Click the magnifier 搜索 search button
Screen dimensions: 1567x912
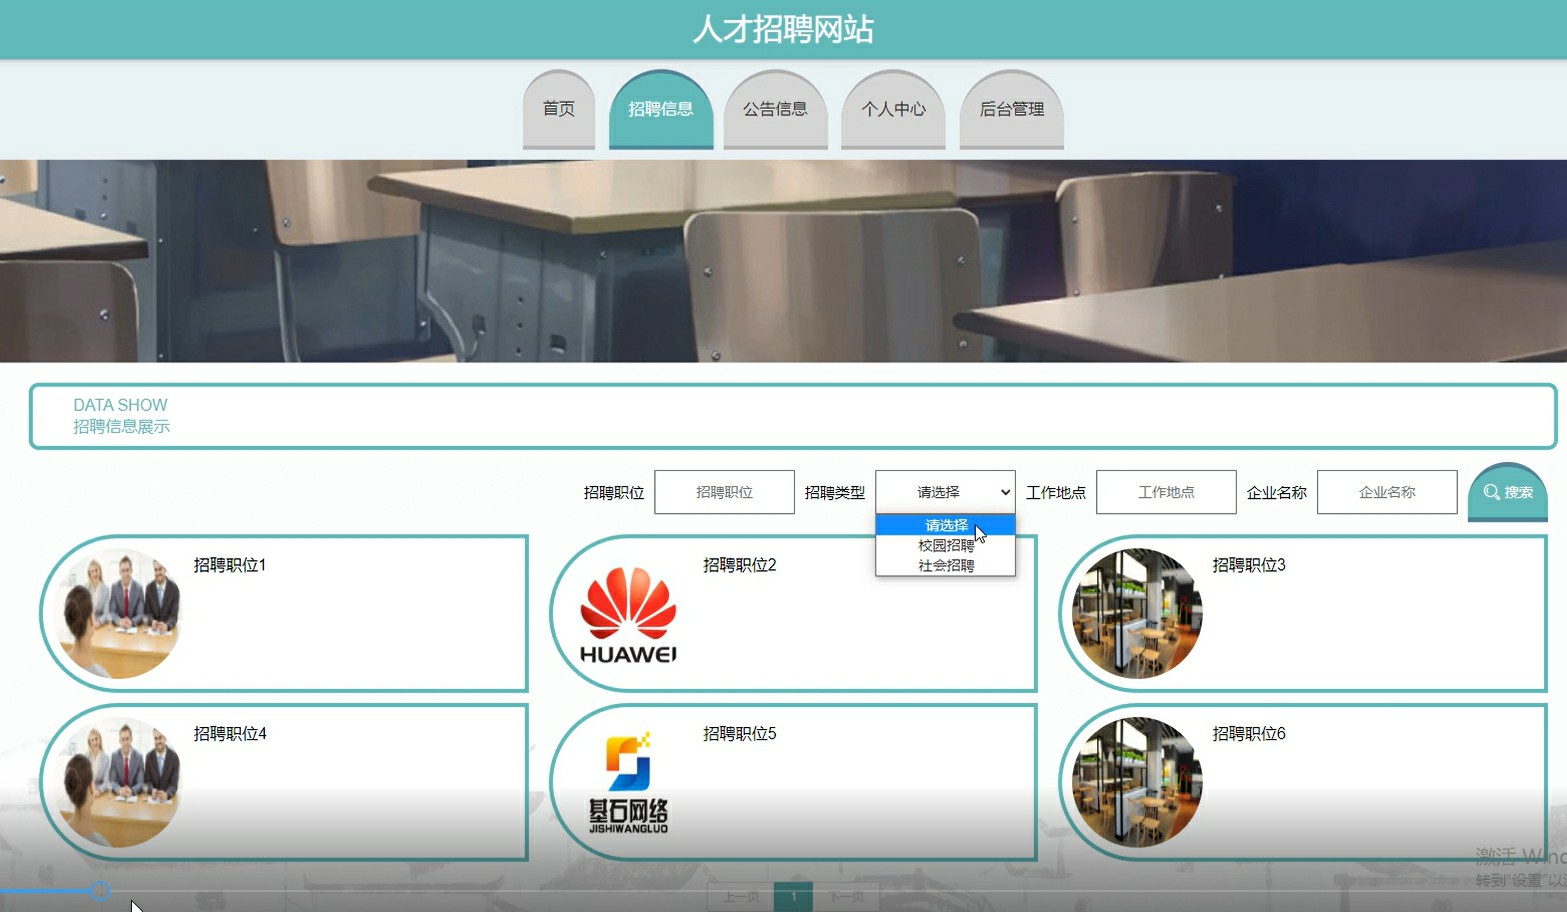1507,492
